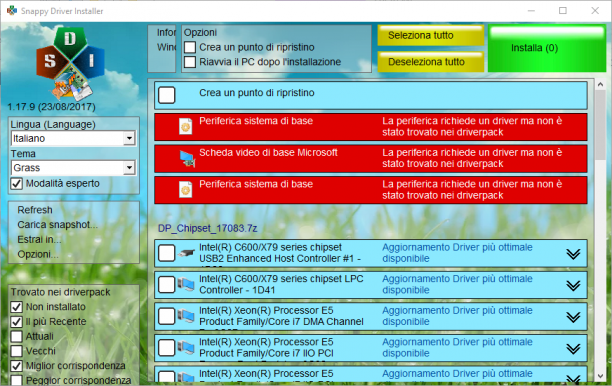Click the partially hidden Infor system panel
612x386 pixels.
[162, 49]
